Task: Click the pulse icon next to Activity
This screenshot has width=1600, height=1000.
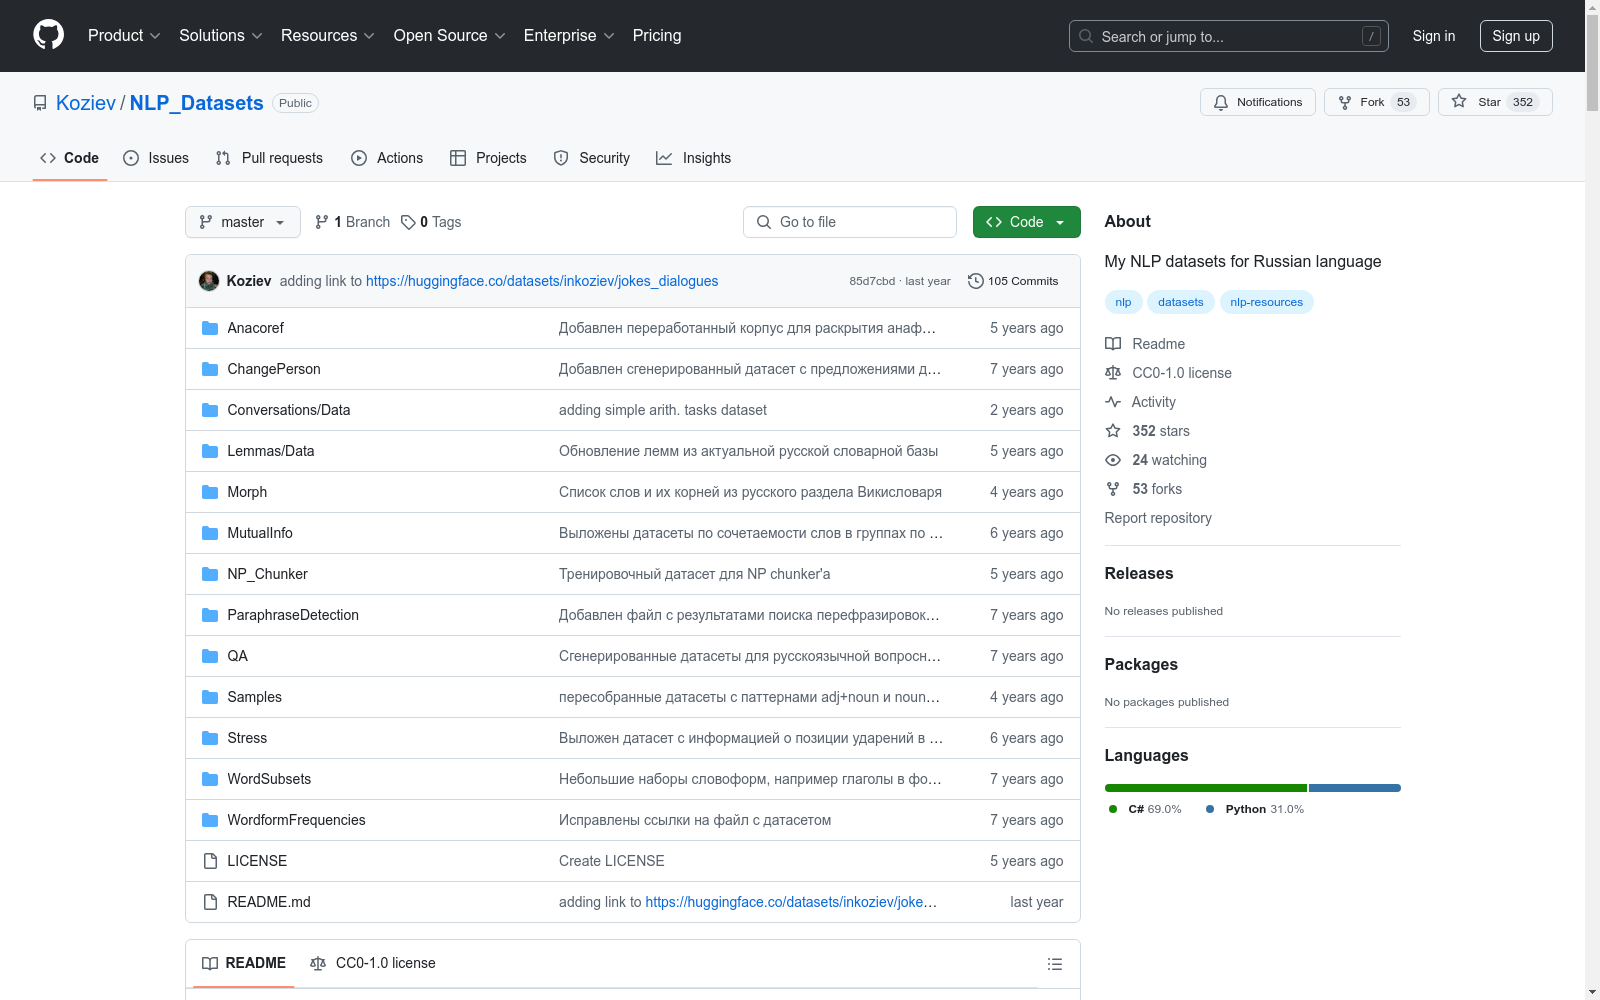Action: click(1113, 402)
